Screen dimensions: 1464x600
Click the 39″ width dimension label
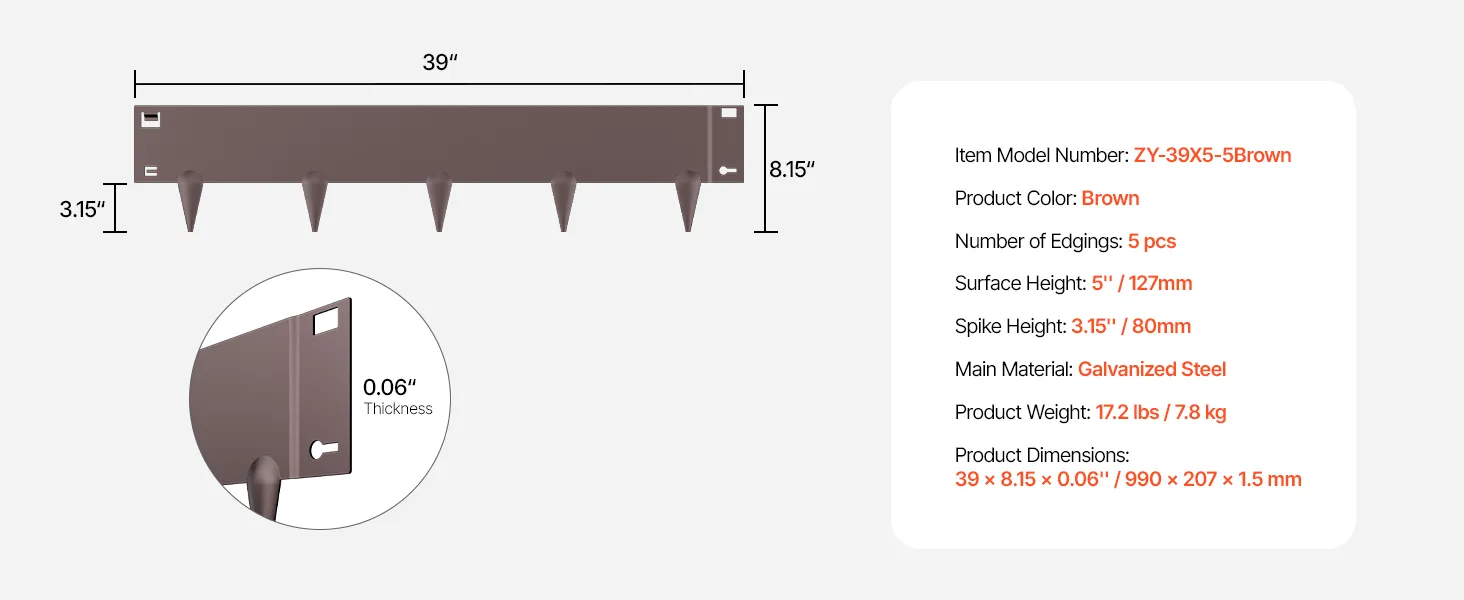click(440, 62)
